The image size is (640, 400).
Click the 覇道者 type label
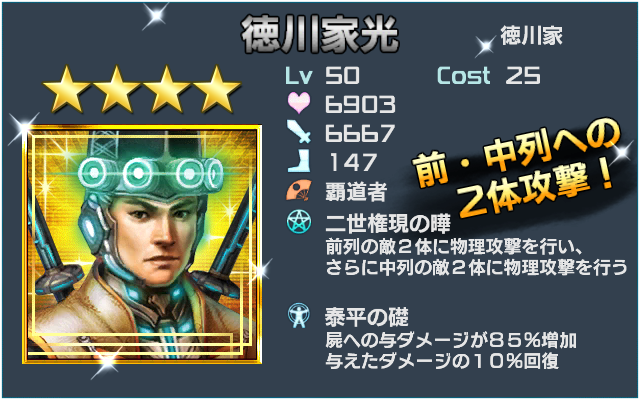point(356,191)
